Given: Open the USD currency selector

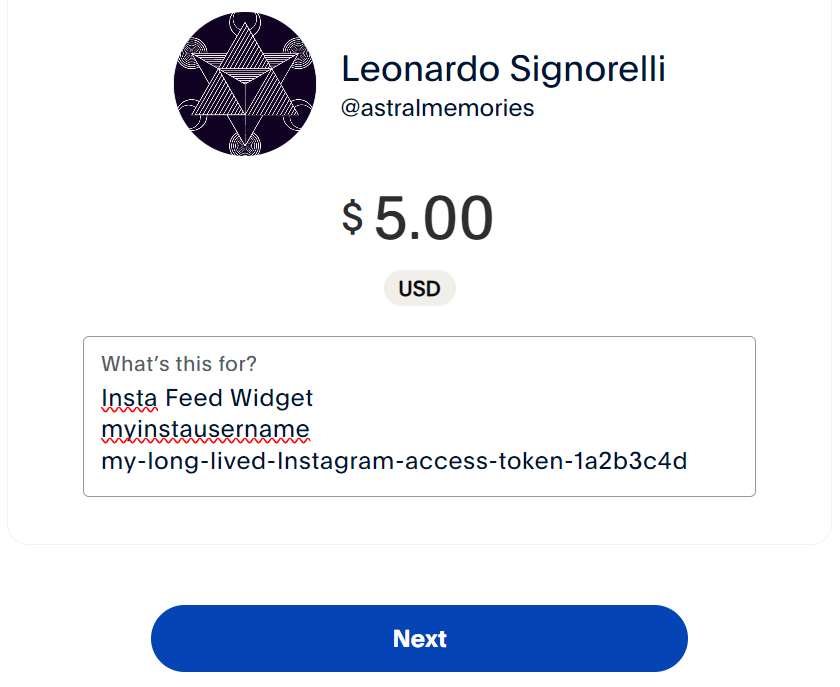Looking at the screenshot, I should pos(419,289).
